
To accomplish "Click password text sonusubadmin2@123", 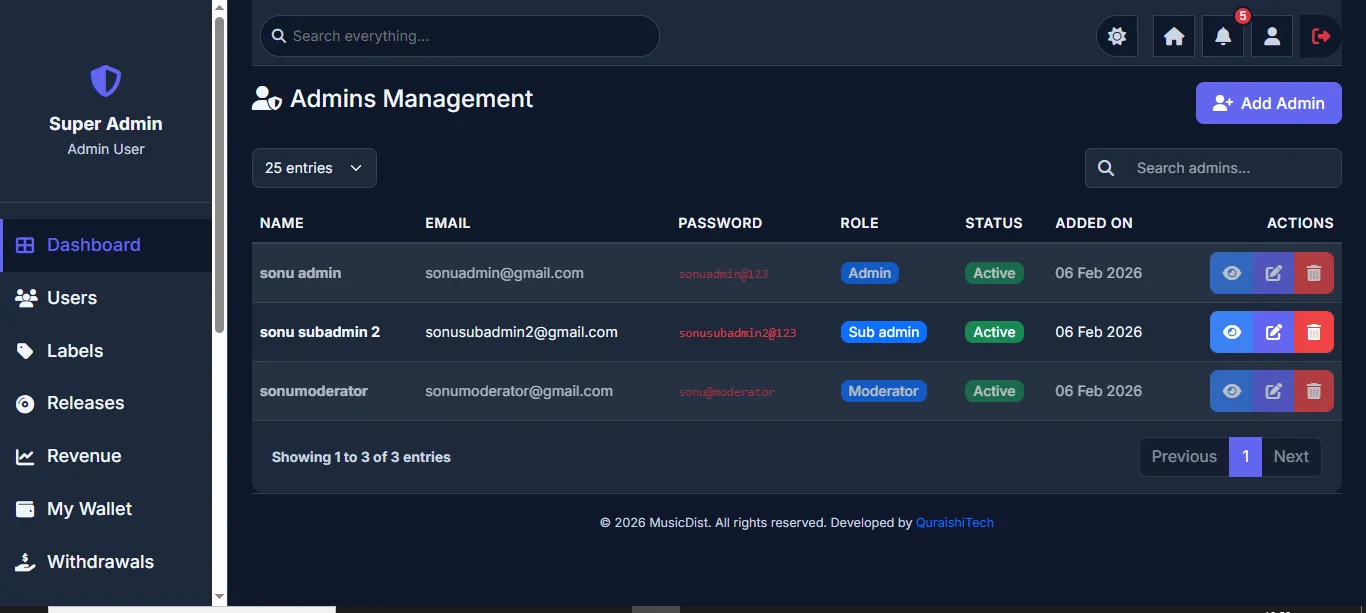I will pos(738,333).
